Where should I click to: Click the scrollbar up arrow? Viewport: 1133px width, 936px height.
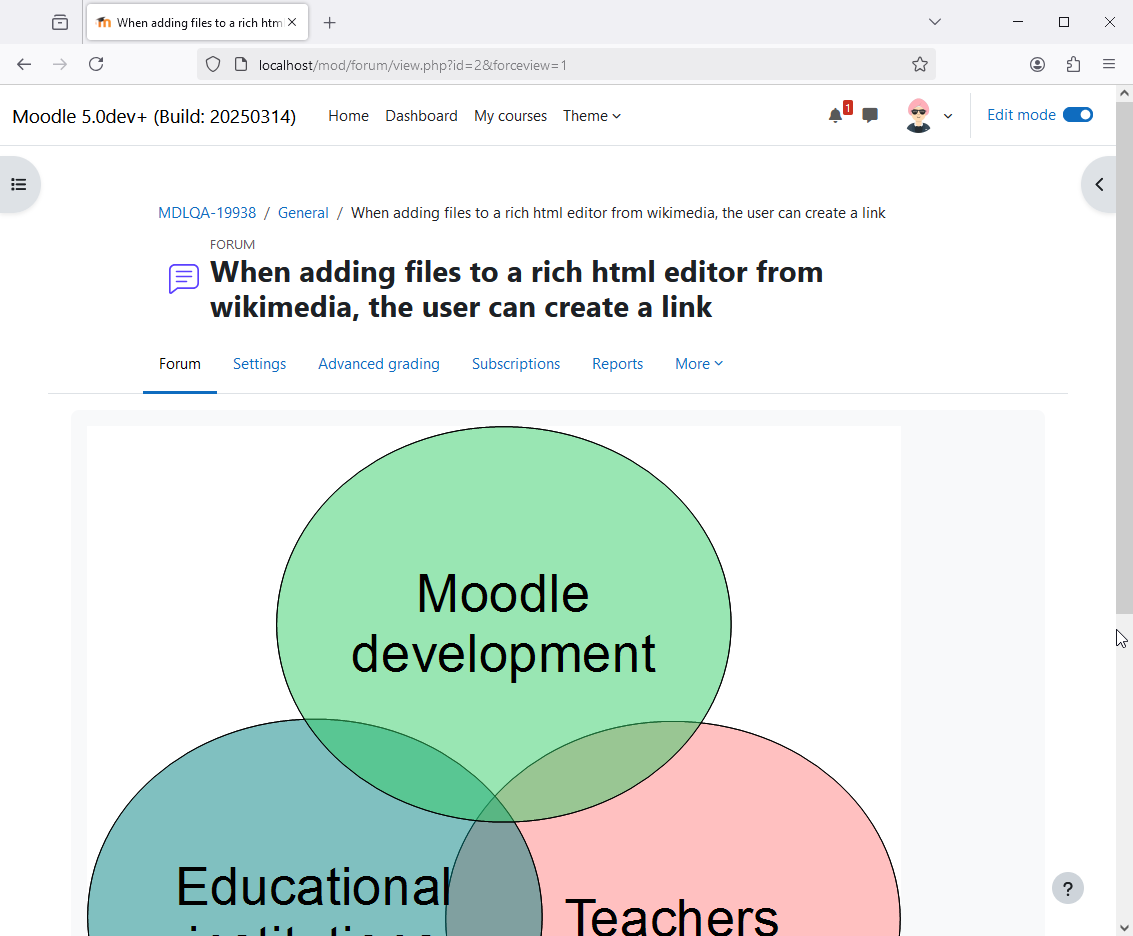click(1124, 93)
